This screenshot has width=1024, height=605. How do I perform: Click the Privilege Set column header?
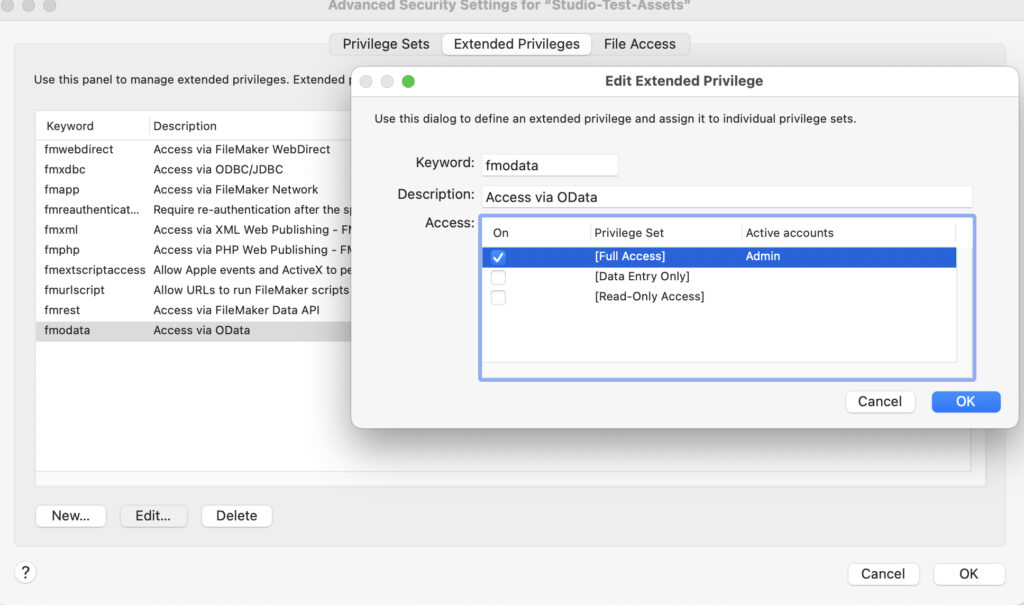[x=629, y=233]
